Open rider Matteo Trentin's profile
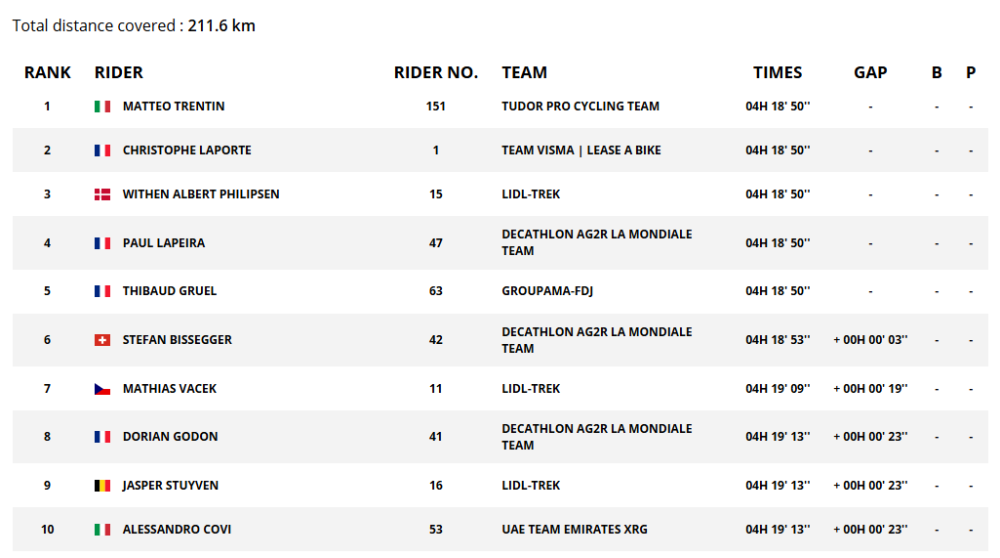Screen dimensions: 1000x558 pyautogui.click(x=173, y=106)
